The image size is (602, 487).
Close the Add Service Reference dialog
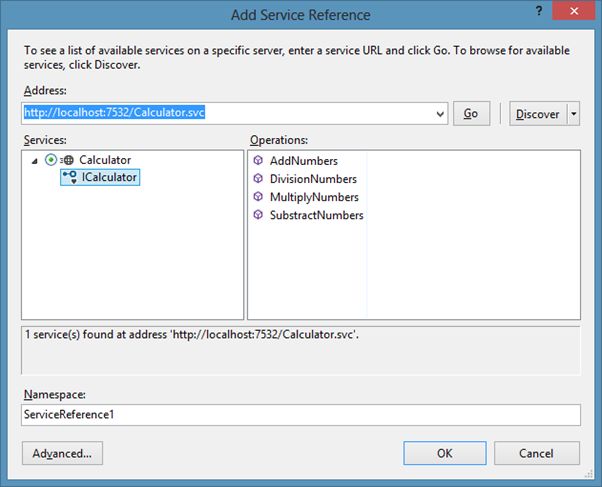pos(572,14)
